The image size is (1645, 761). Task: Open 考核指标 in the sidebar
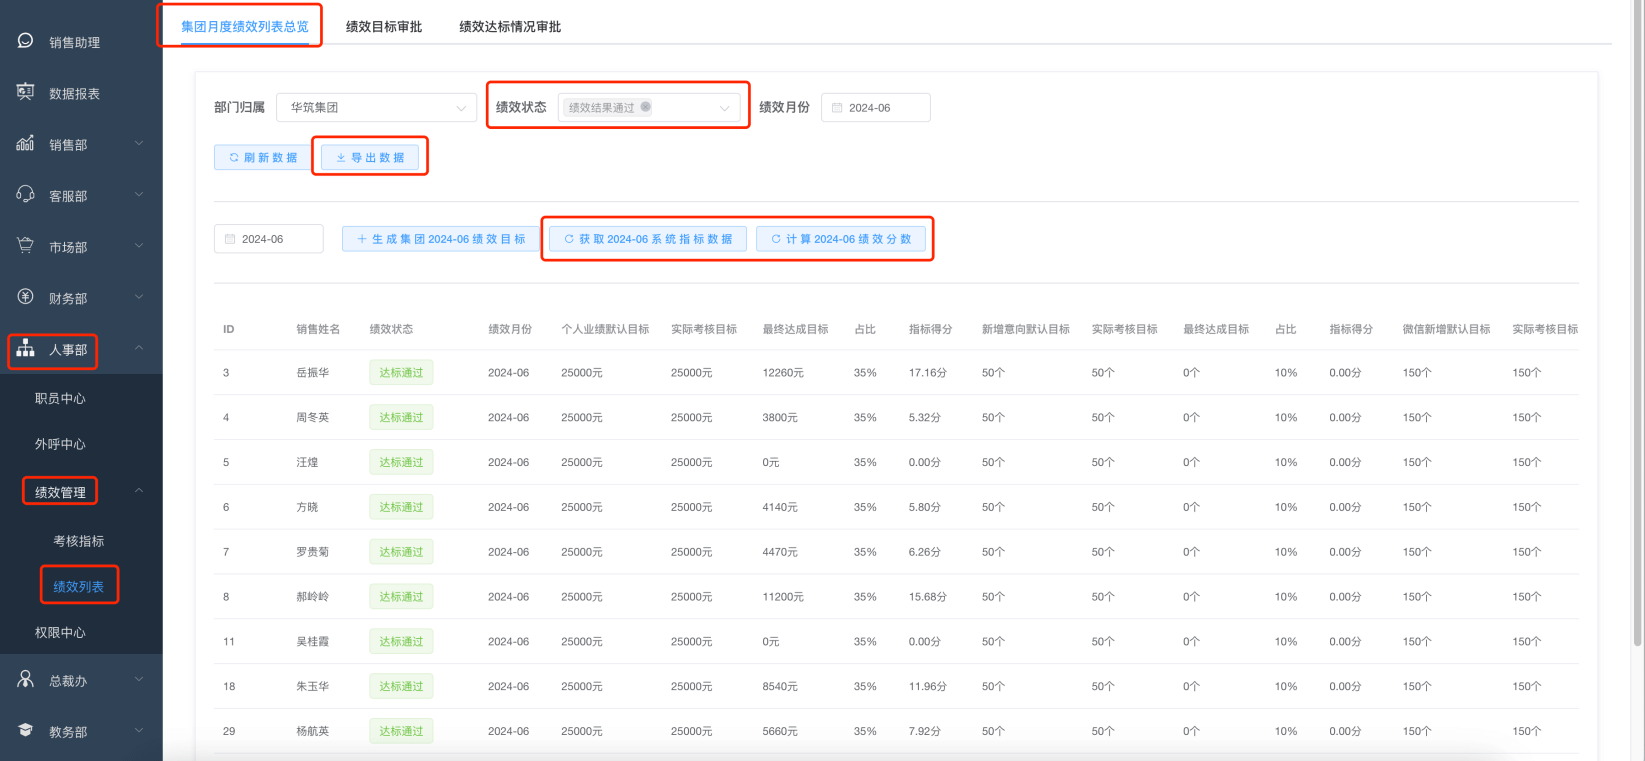pyautogui.click(x=79, y=541)
